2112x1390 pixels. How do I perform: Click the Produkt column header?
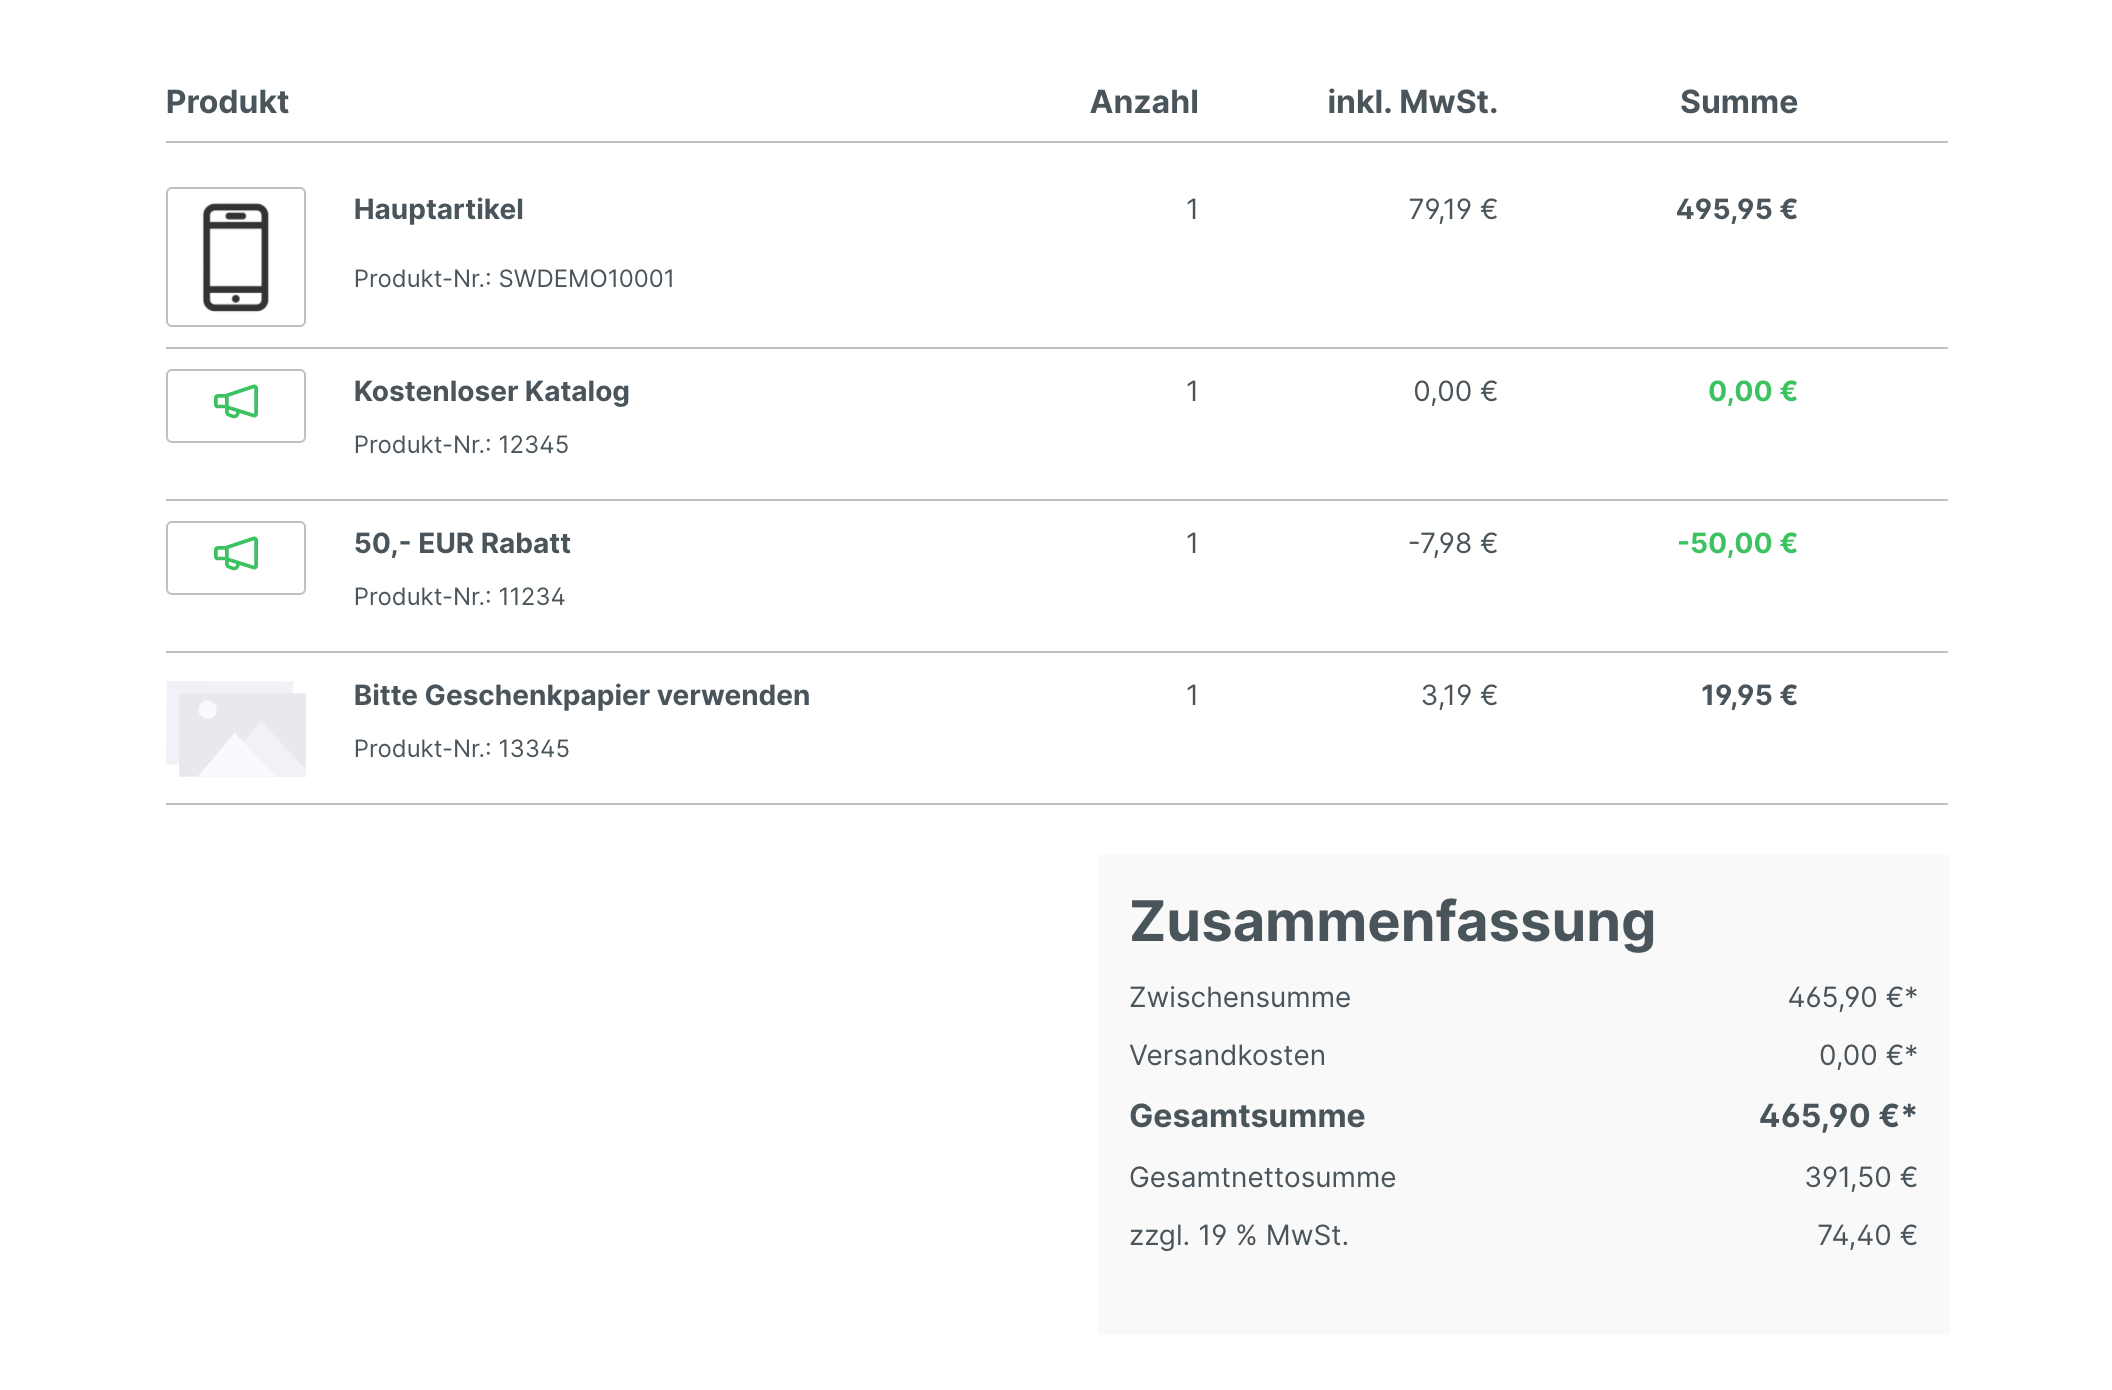pyautogui.click(x=227, y=102)
